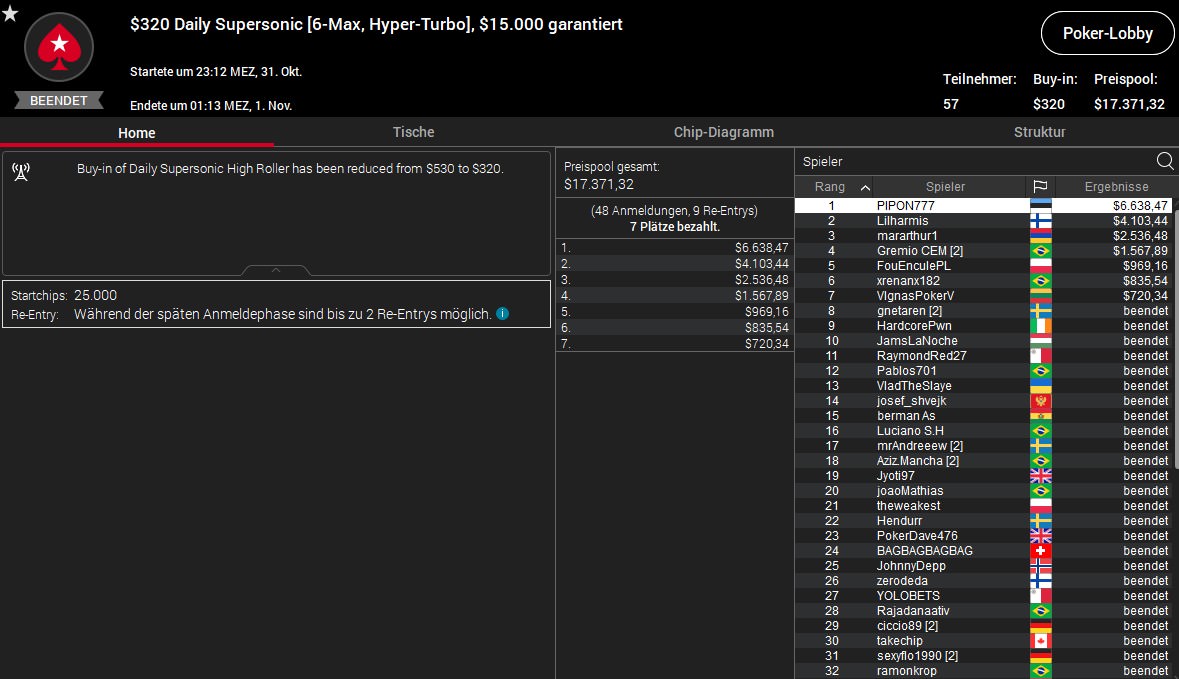1179x679 pixels.
Task: Click the Brazil flag next to Gremio CEM
Action: click(1041, 250)
